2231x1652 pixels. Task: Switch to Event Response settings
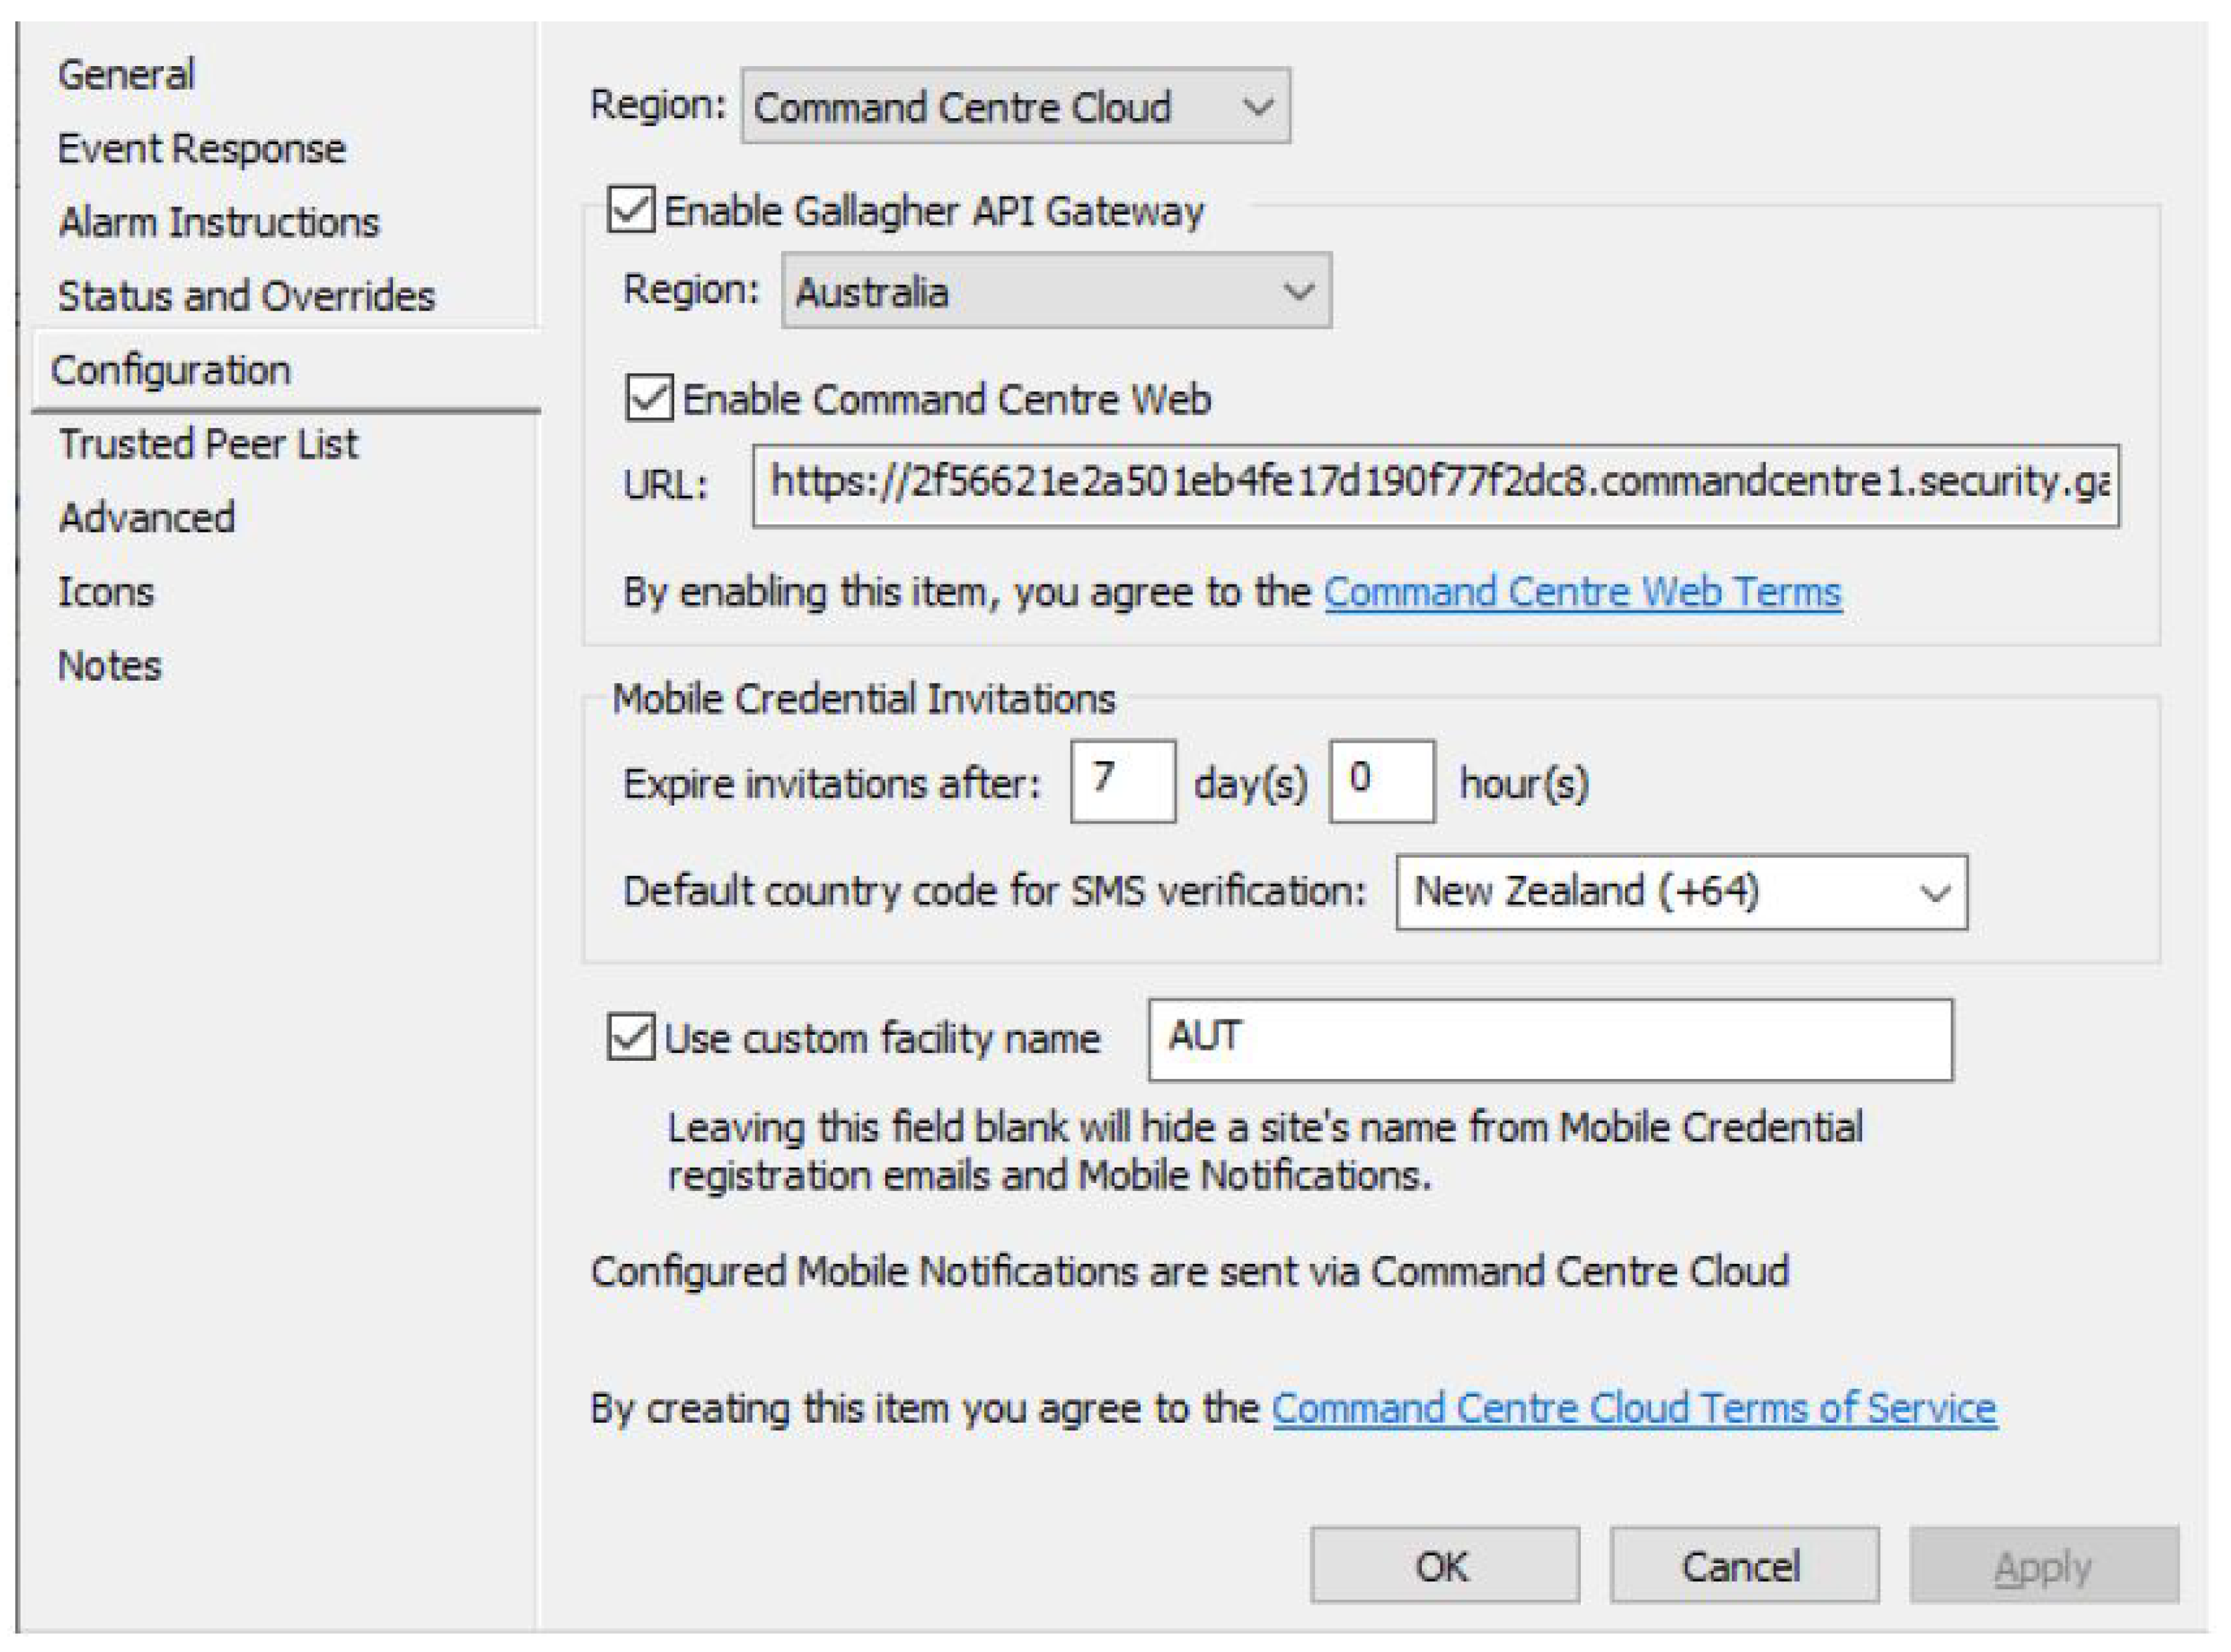pos(200,148)
